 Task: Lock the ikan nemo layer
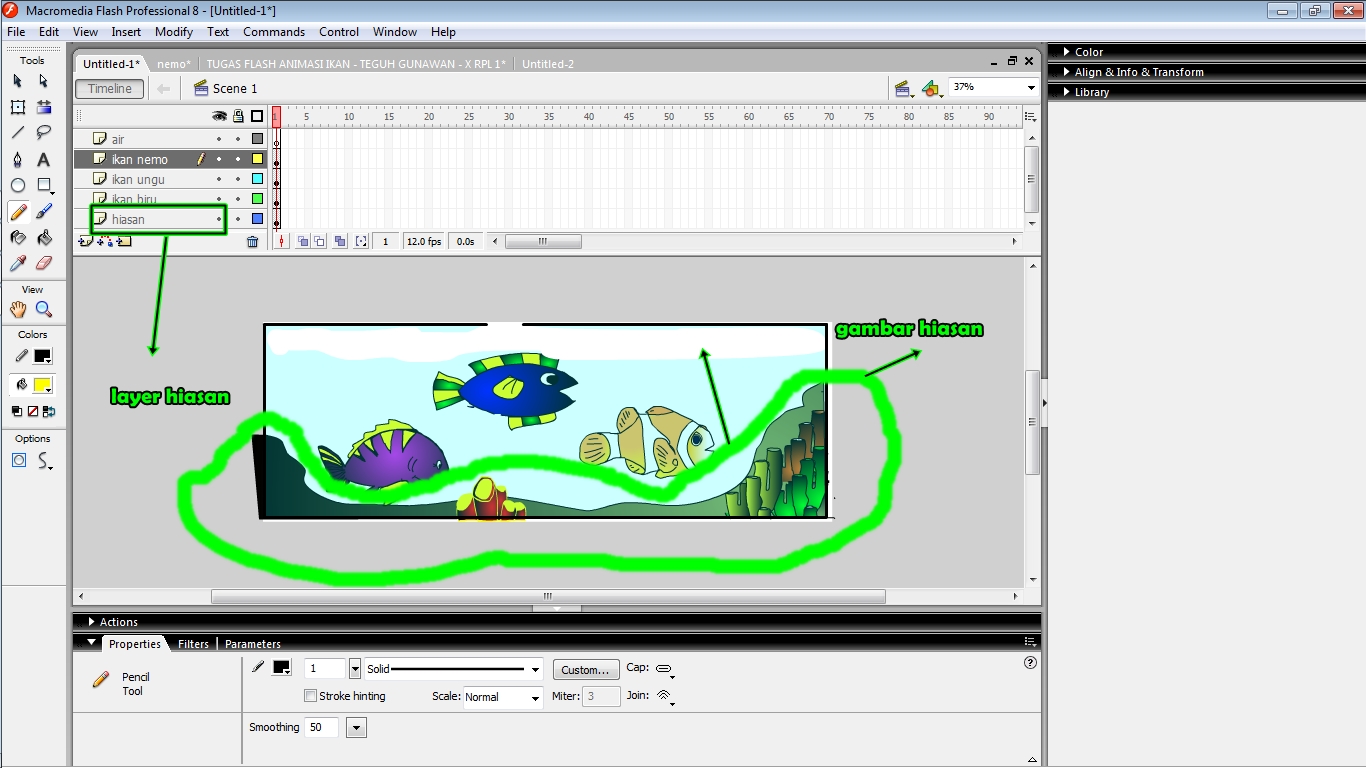pyautogui.click(x=238, y=159)
